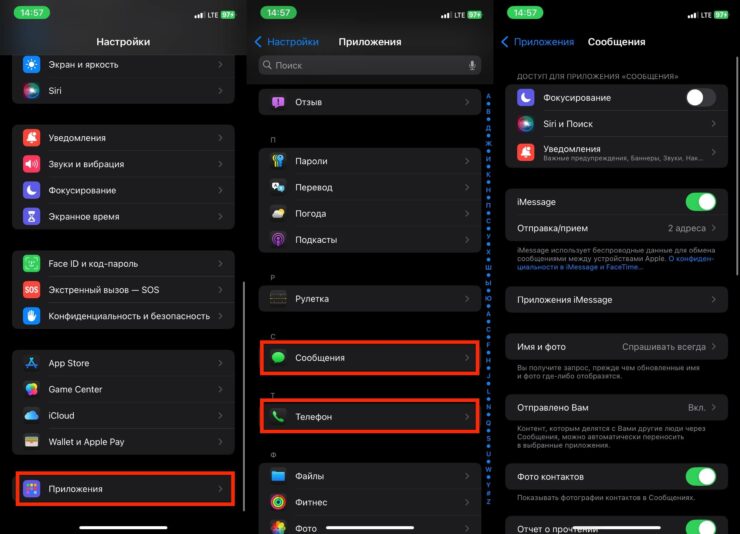This screenshot has height=534, width=740.
Task: Open Имя и фото option chevron
Action: click(714, 347)
